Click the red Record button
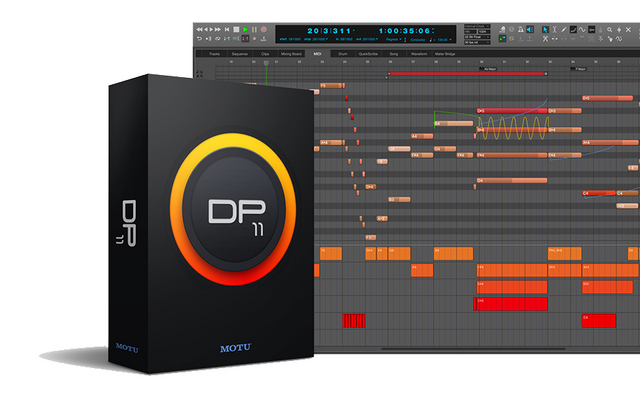This screenshot has width=640, height=396. click(264, 29)
